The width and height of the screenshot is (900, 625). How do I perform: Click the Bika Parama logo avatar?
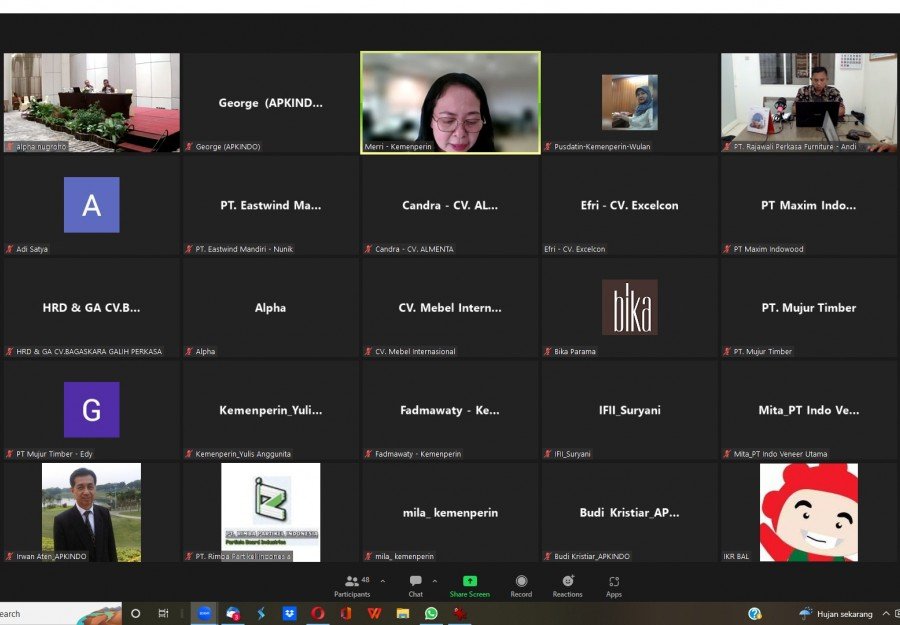[x=630, y=307]
